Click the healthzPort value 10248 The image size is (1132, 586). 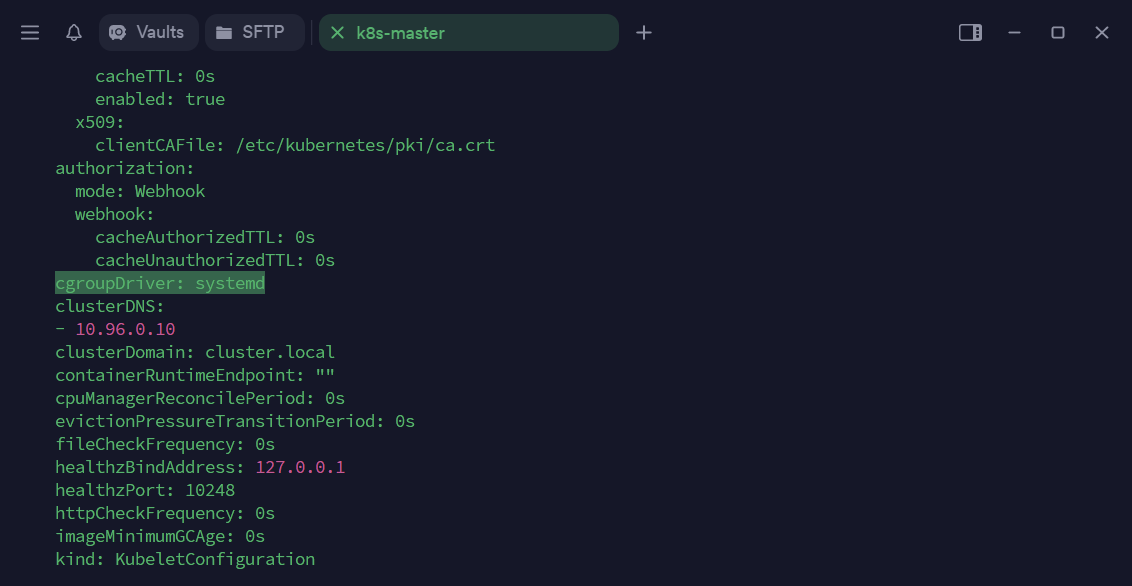point(210,490)
